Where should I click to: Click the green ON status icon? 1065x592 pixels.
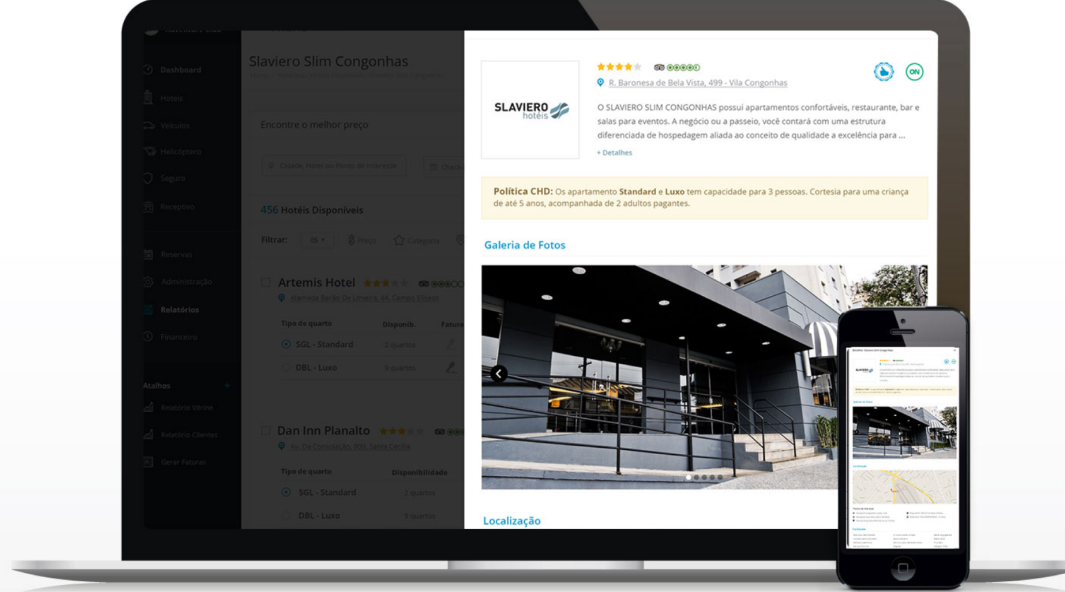click(914, 72)
